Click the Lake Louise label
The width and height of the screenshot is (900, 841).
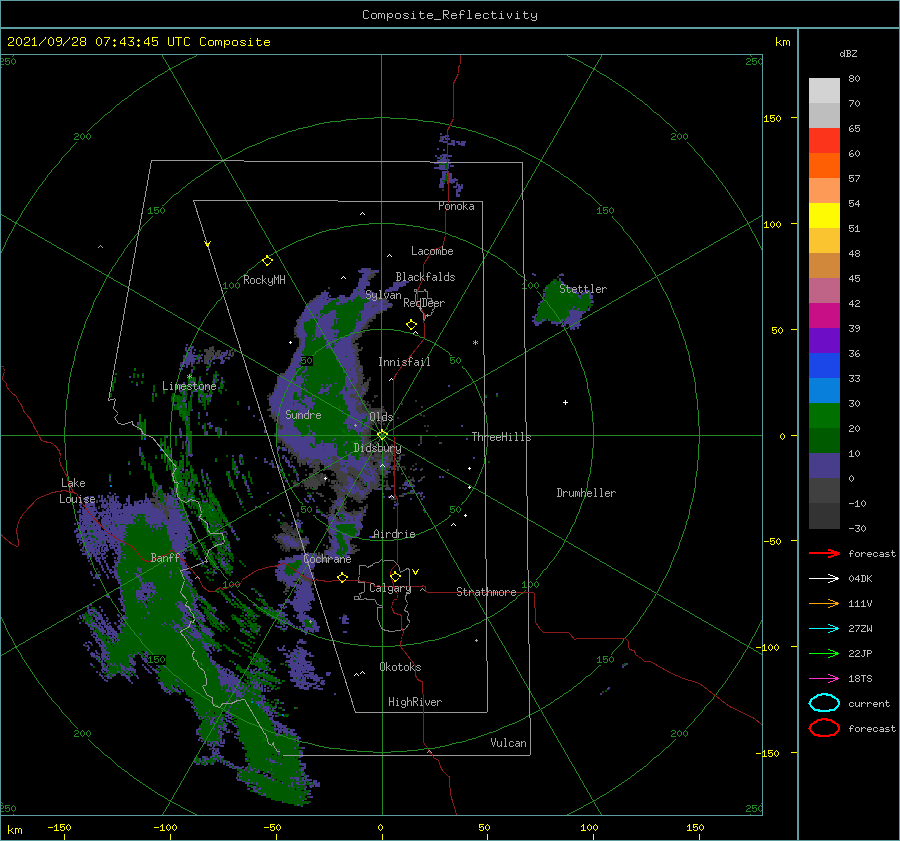pyautogui.click(x=77, y=491)
